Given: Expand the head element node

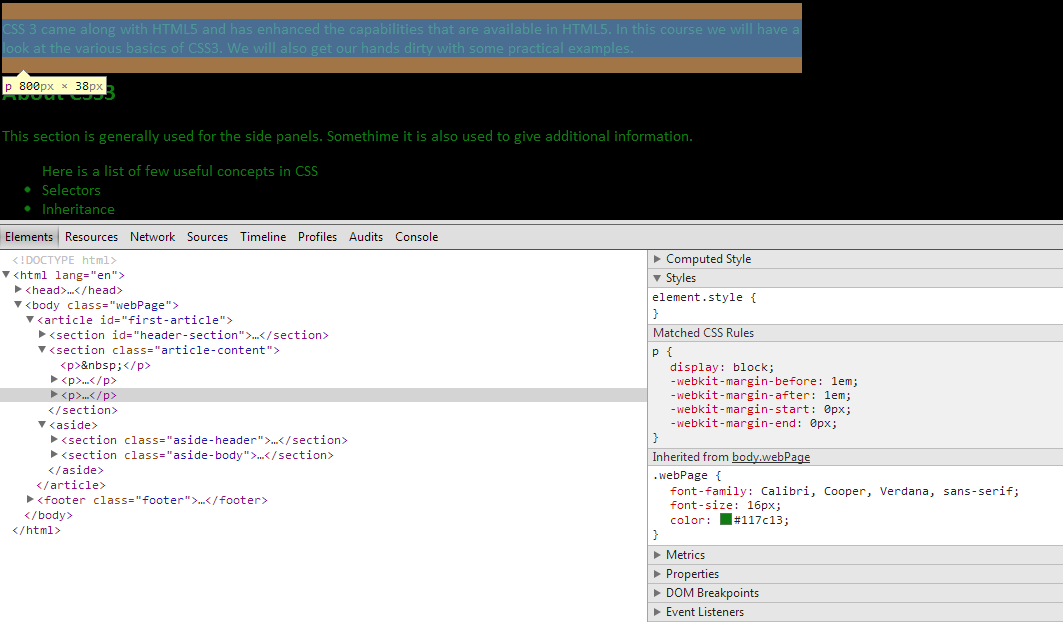Looking at the screenshot, I should click(x=19, y=289).
